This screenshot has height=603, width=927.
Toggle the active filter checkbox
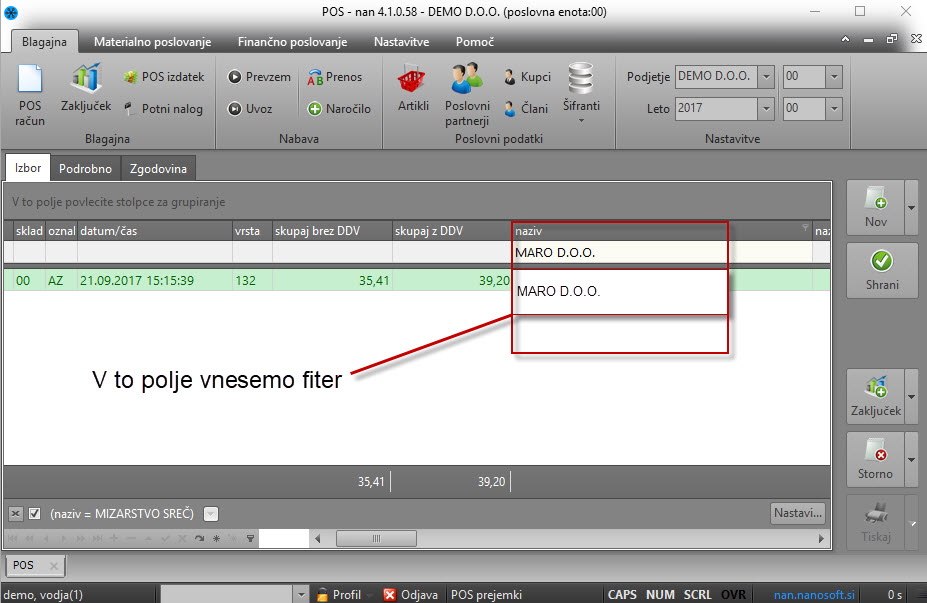[x=34, y=514]
